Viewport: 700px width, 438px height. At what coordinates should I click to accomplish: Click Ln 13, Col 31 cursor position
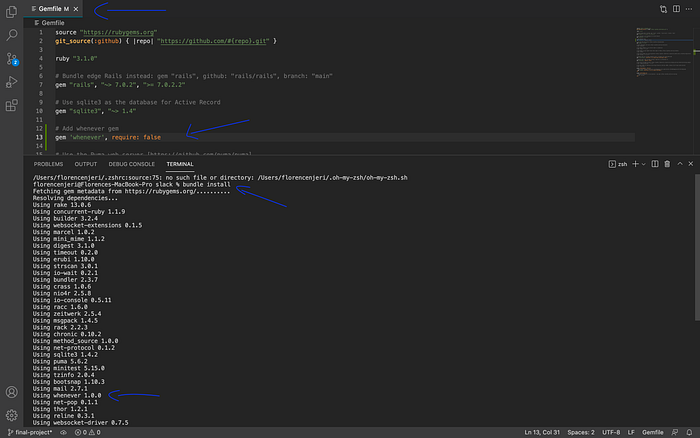pos(542,432)
